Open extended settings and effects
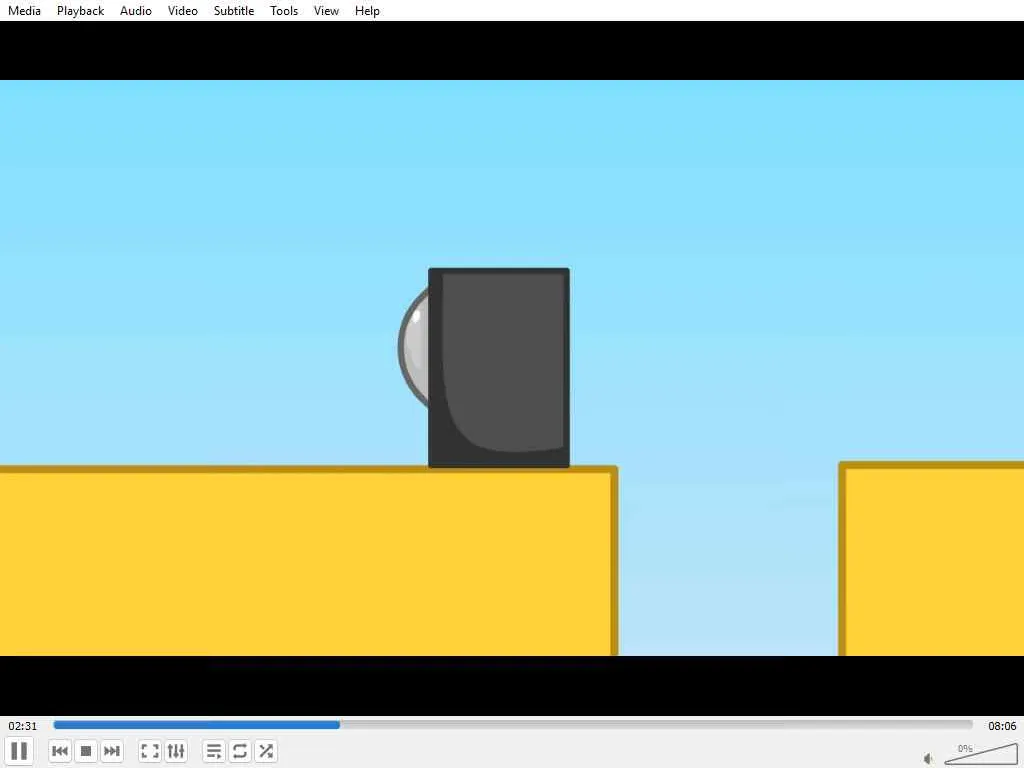Image resolution: width=1024 pixels, height=768 pixels. 176,751
